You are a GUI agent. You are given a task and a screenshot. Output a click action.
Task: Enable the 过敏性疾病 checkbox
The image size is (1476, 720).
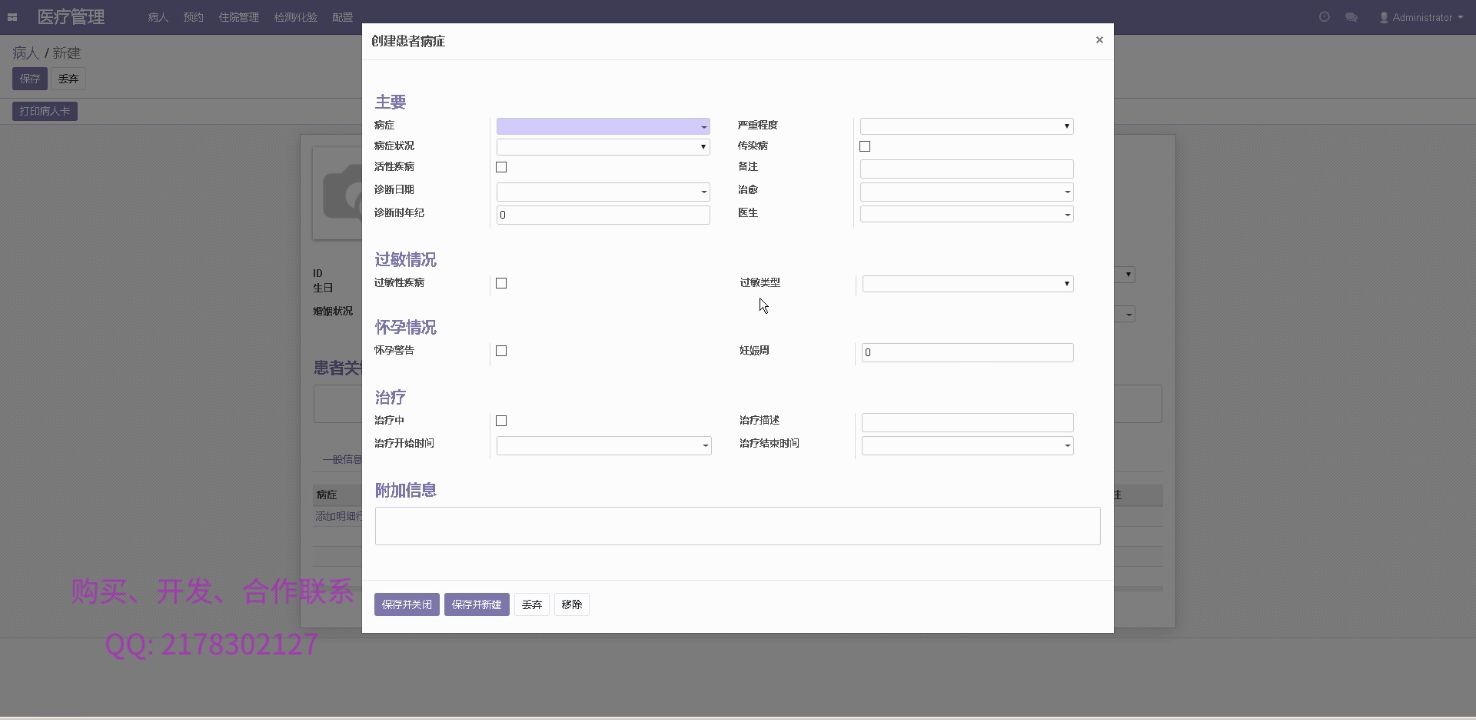pyautogui.click(x=501, y=283)
